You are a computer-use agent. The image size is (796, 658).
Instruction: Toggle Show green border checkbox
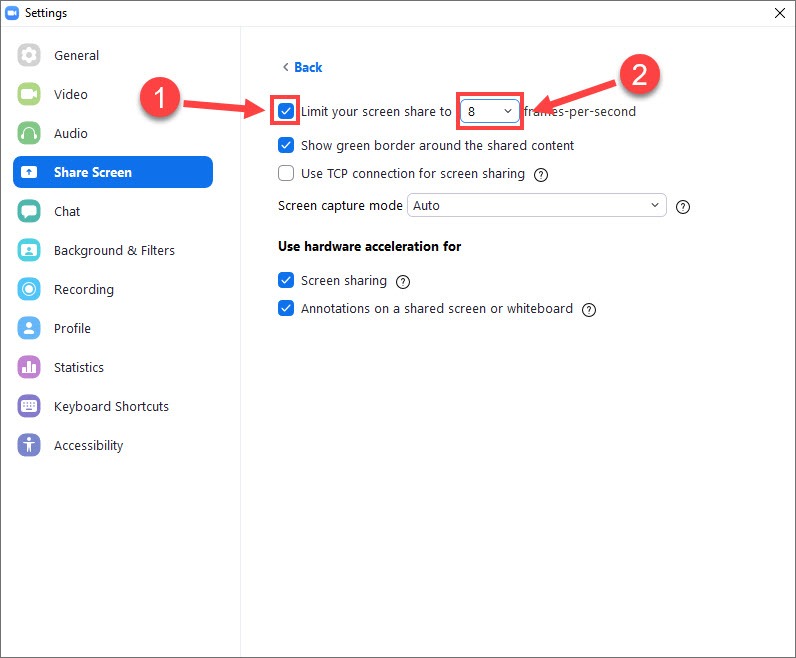coord(286,146)
